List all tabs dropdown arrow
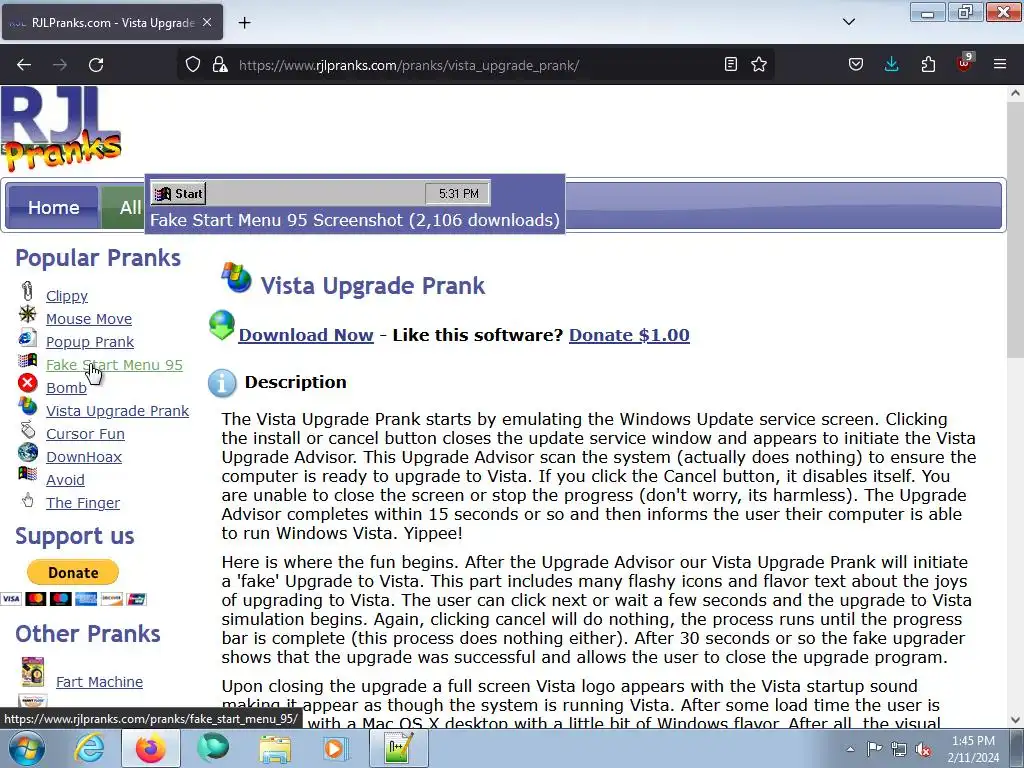This screenshot has width=1024, height=768. [848, 22]
